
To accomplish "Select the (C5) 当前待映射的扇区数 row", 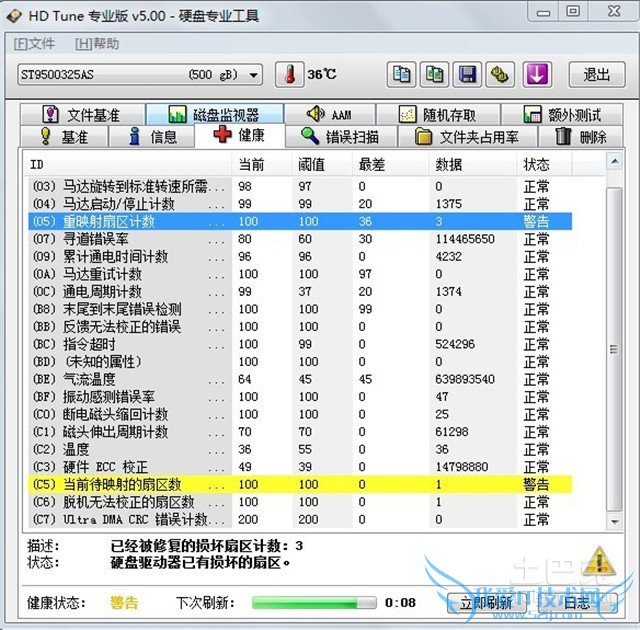I will [x=300, y=485].
